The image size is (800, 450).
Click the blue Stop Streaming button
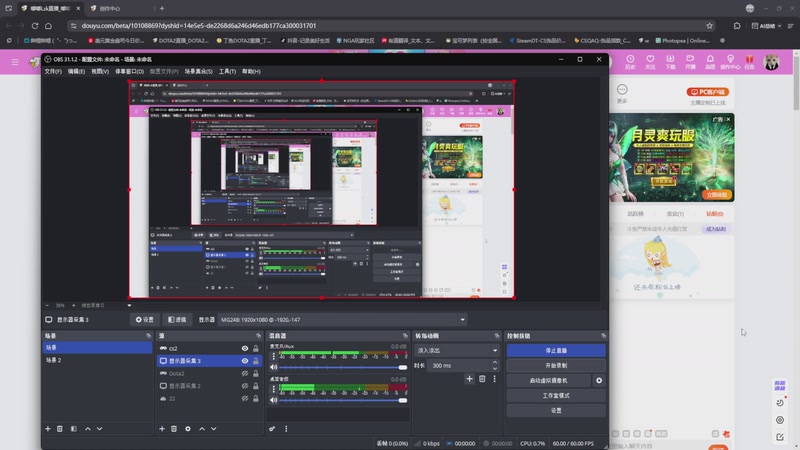[x=556, y=351]
